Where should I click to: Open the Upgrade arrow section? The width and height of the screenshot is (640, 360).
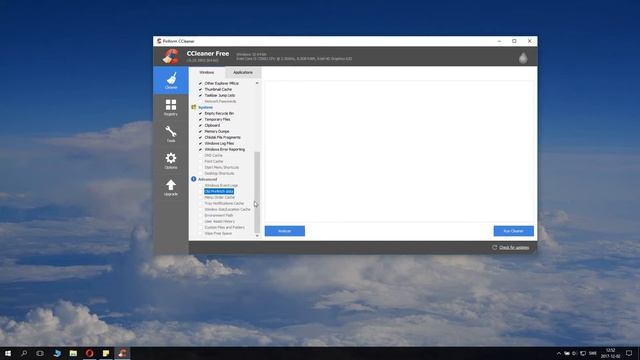pos(171,187)
